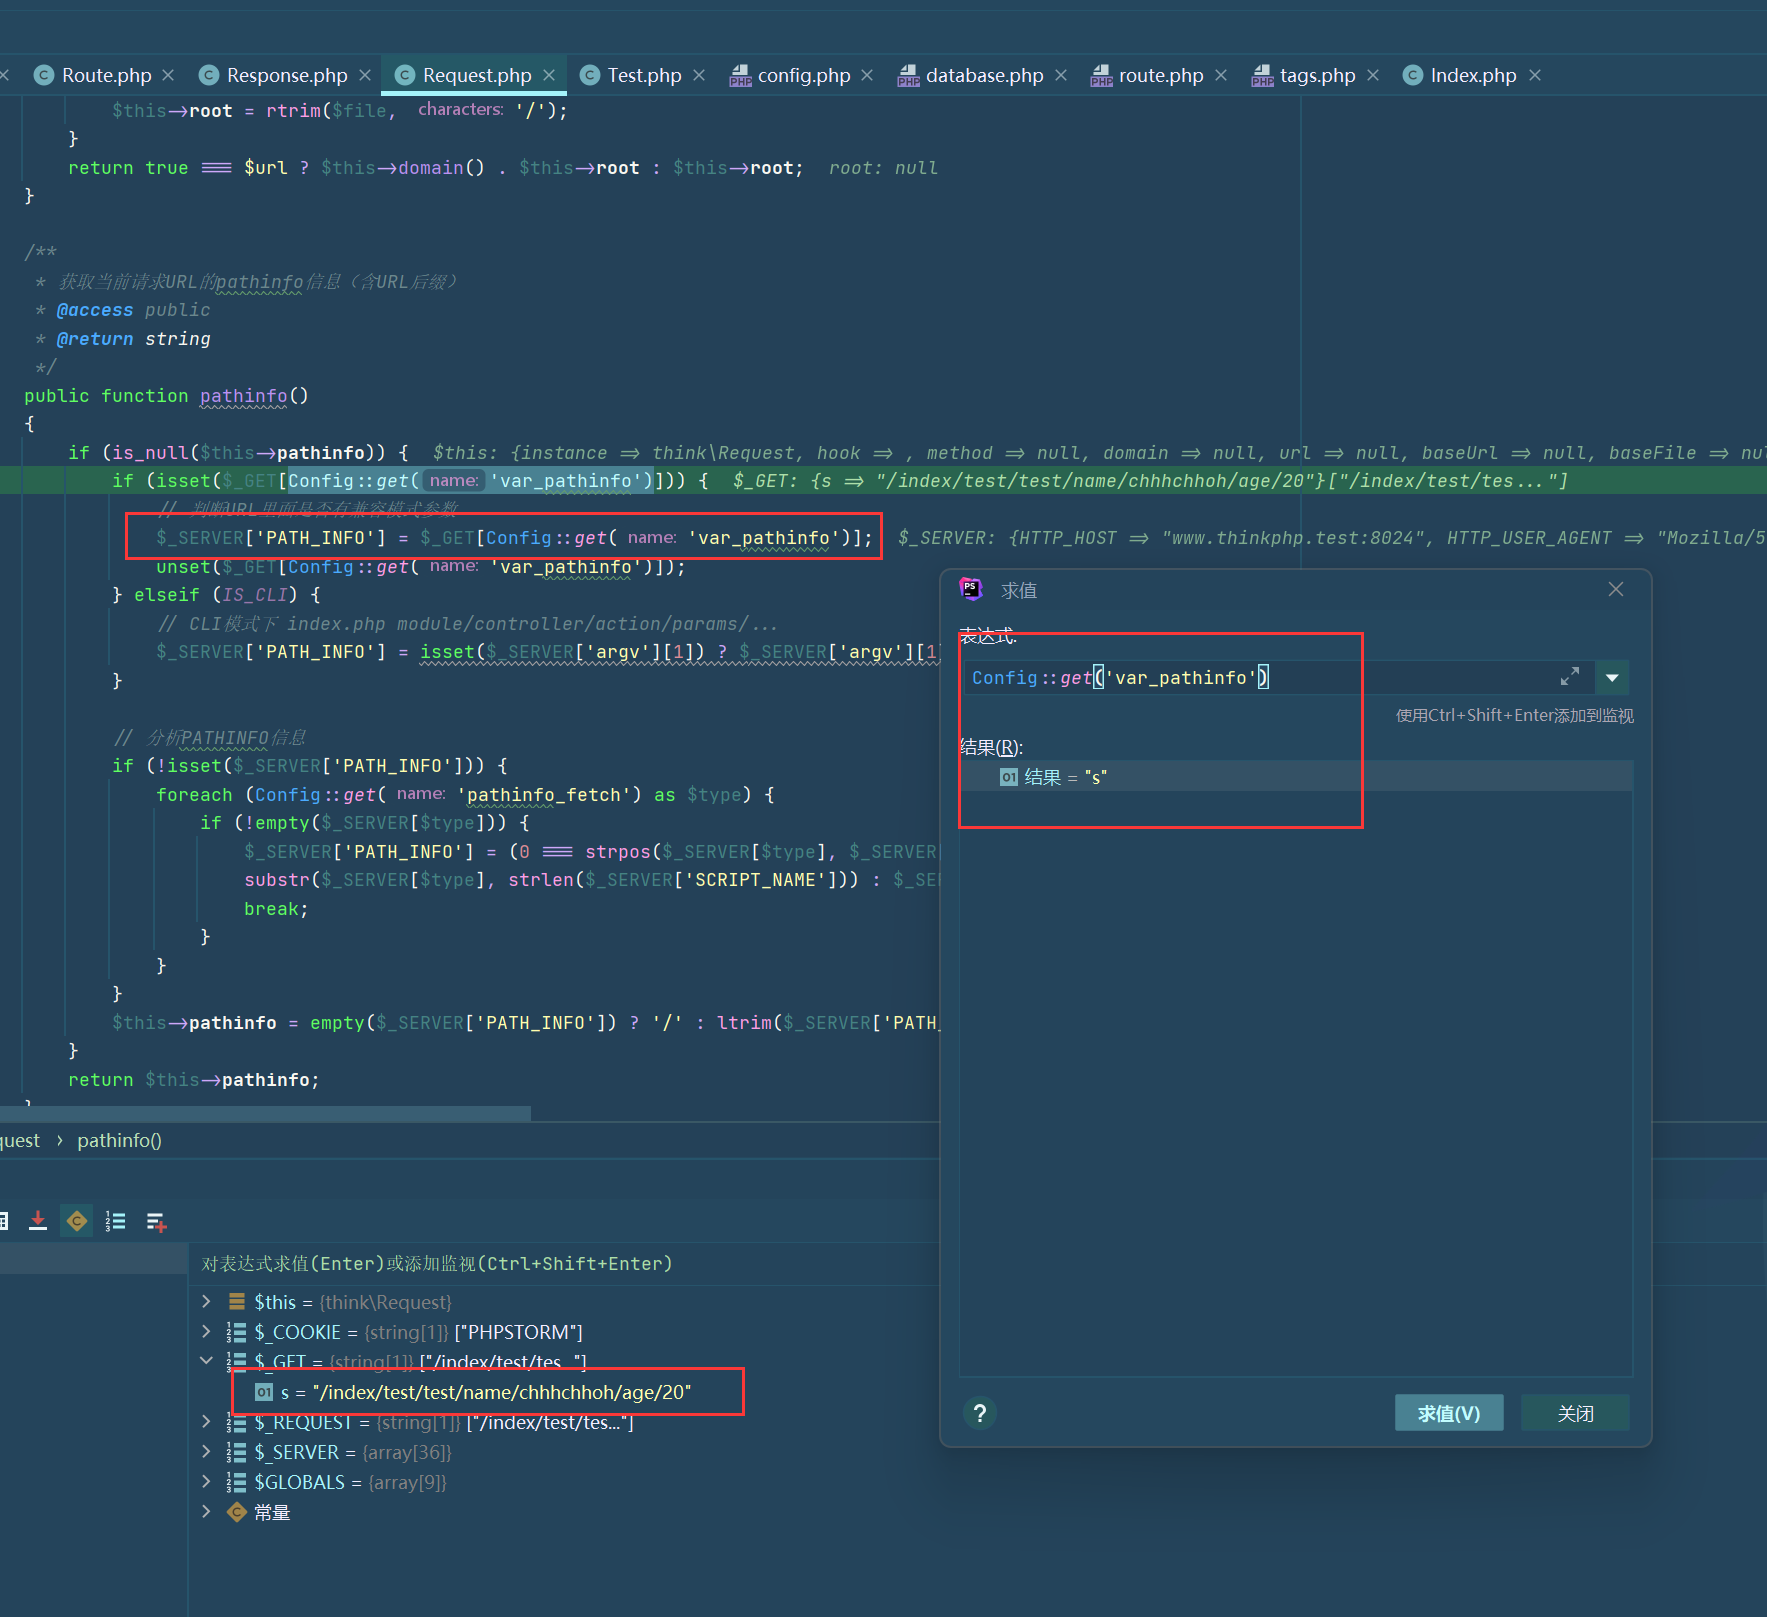
Task: Click the 'var_pathinfo' name hint on highlighted line
Action: 454,481
